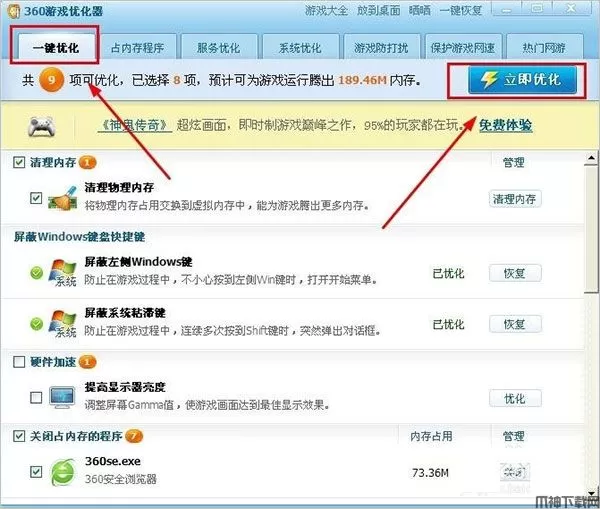Click the 管理 header beside 内存占用

pyautogui.click(x=514, y=436)
